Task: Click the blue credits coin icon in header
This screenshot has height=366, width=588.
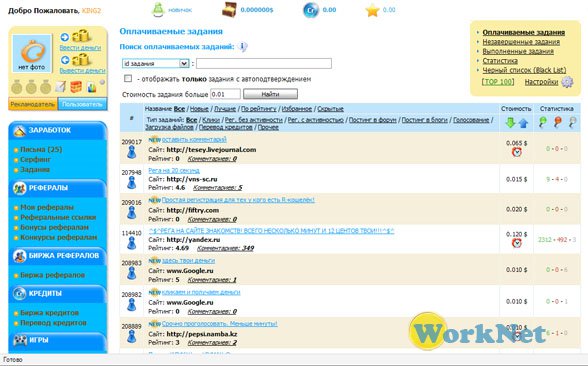Action: pos(310,10)
